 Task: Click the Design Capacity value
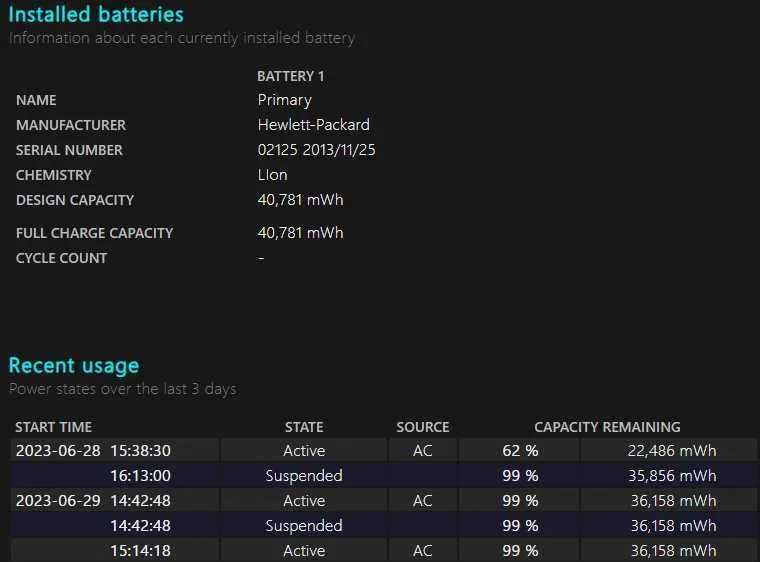pyautogui.click(x=300, y=200)
